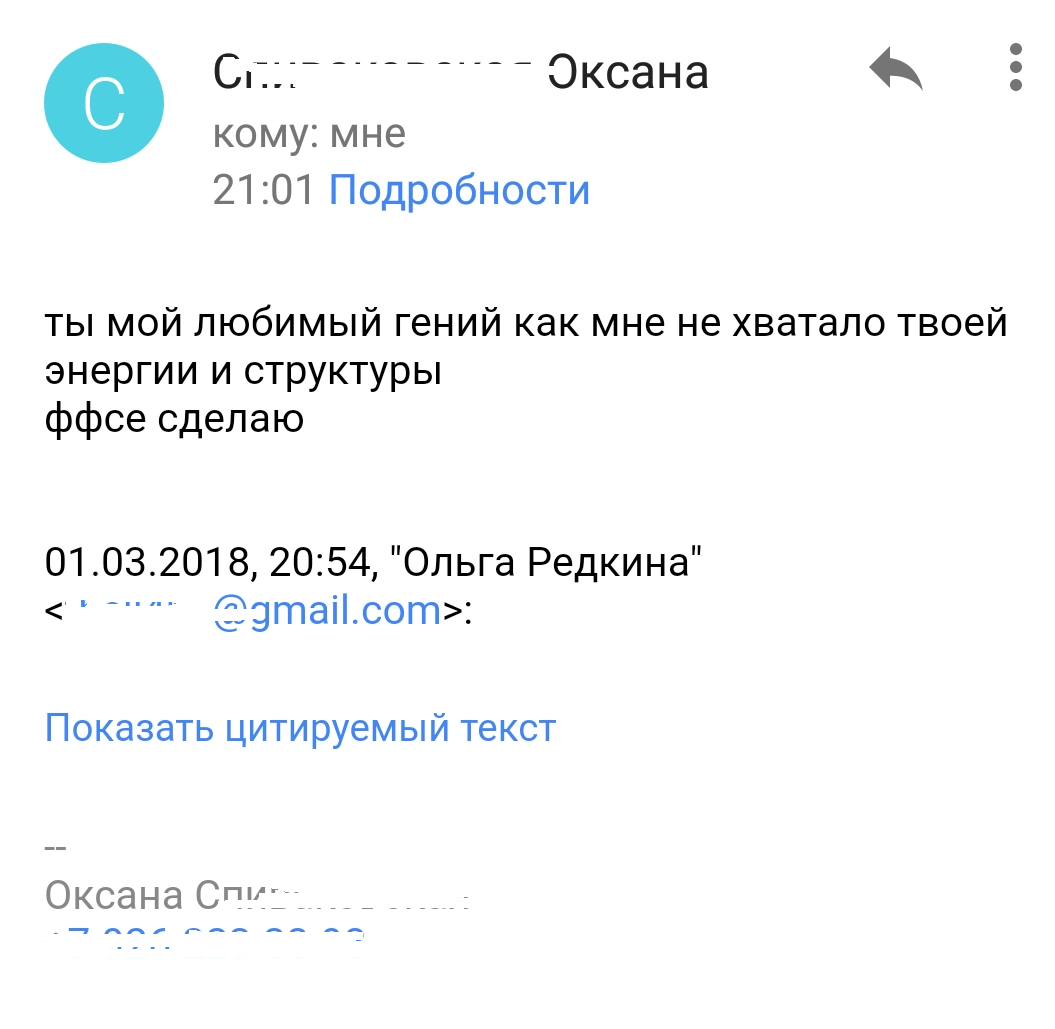Screen dimensions: 1055x1029
Task: Expand the recipient line 'кому: мне'
Action: click(x=310, y=133)
